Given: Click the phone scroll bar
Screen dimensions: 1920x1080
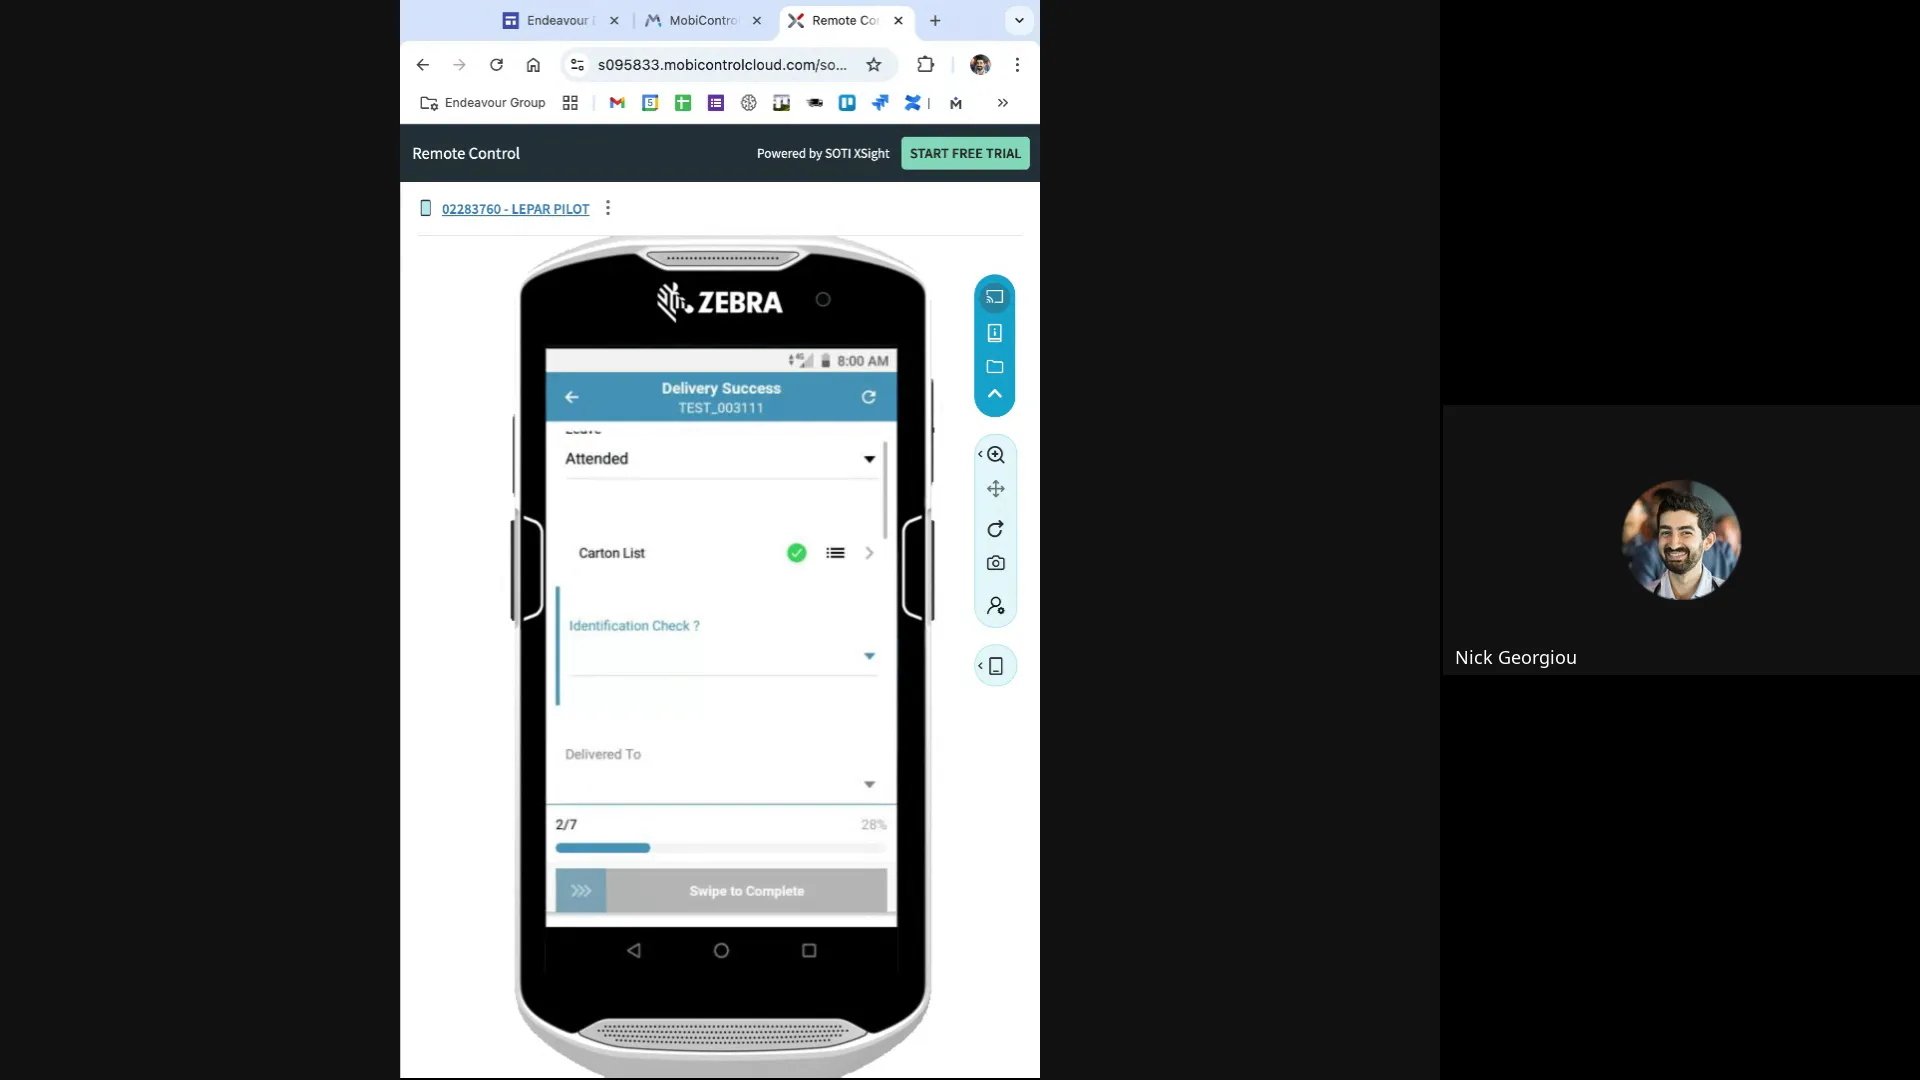Looking at the screenshot, I should [x=885, y=490].
